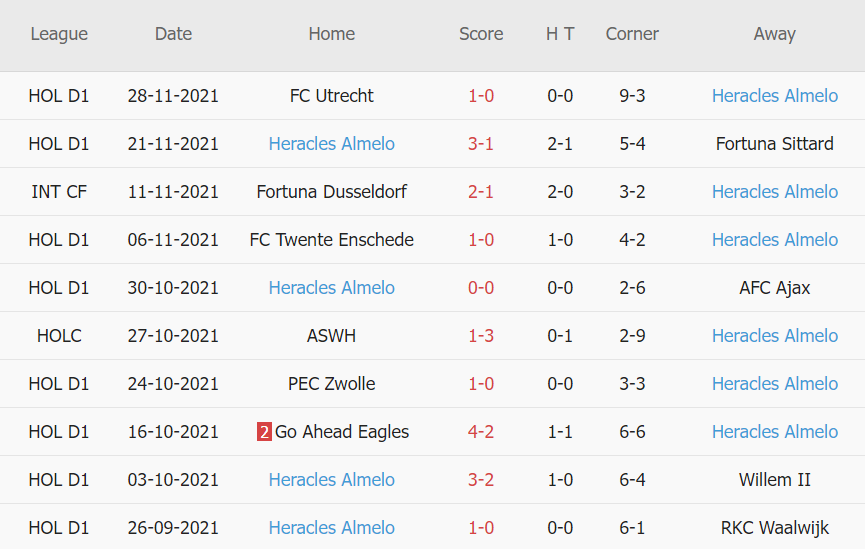The height and width of the screenshot is (549, 865).
Task: Open Willem II team page
Action: 775,480
